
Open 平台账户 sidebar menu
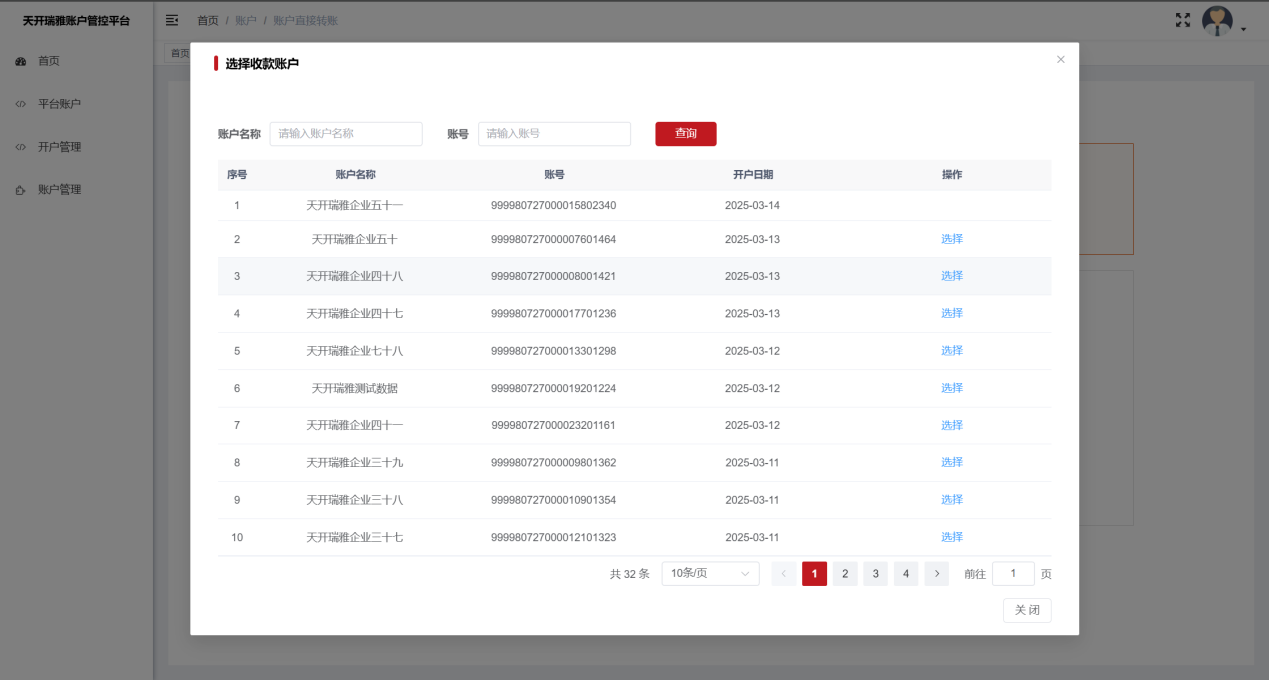coord(59,104)
